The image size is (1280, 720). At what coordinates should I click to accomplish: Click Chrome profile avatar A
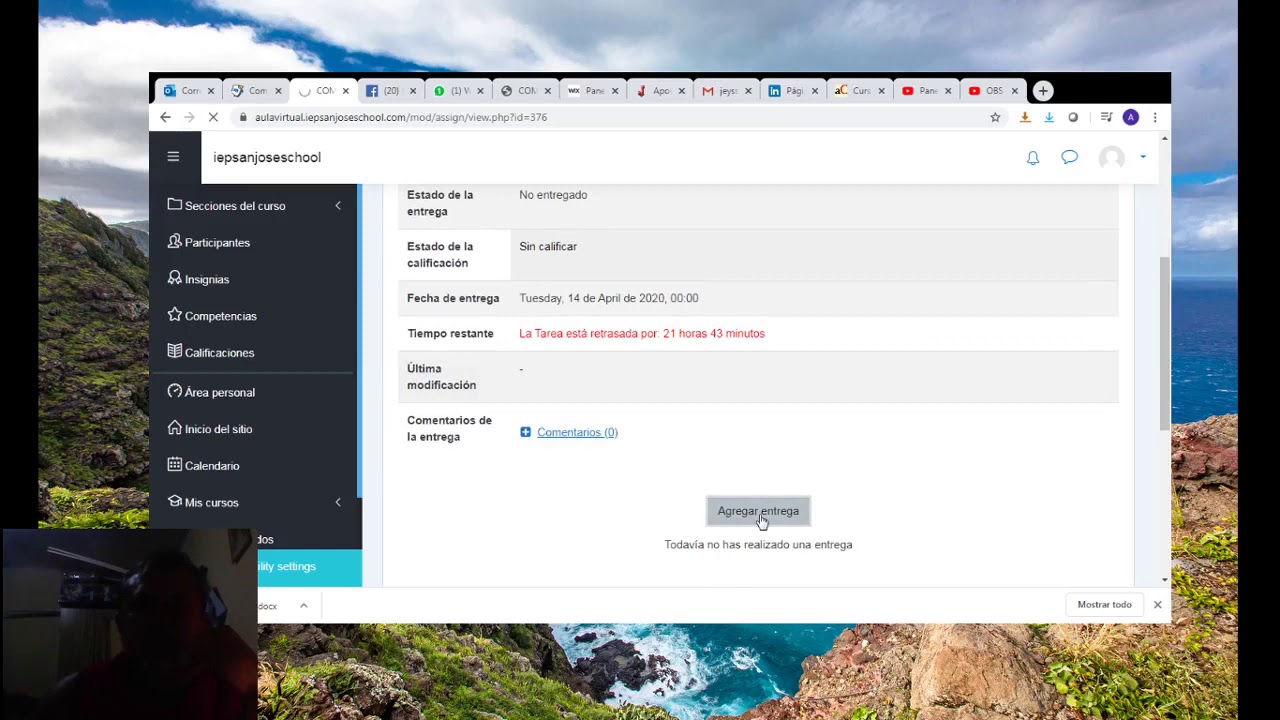pyautogui.click(x=1131, y=117)
